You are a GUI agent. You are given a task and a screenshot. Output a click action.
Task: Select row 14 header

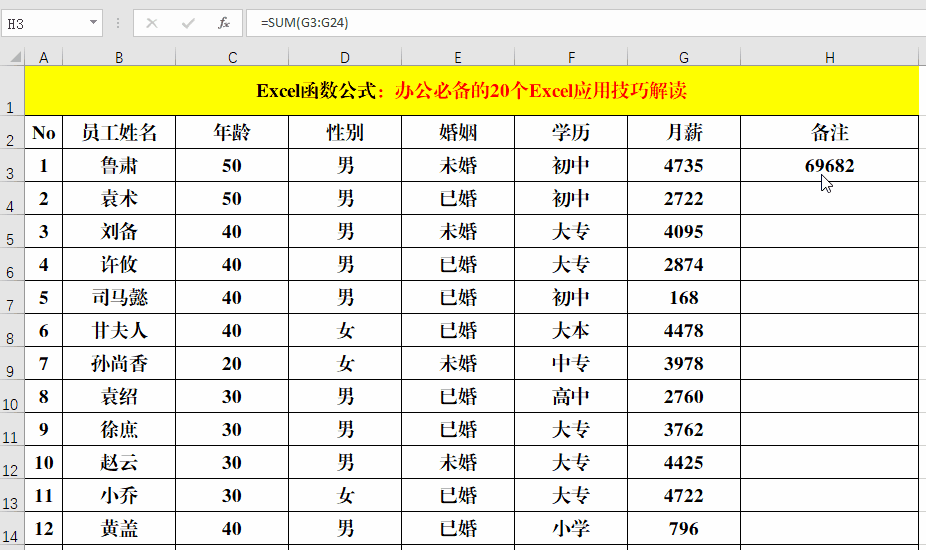tap(12, 528)
